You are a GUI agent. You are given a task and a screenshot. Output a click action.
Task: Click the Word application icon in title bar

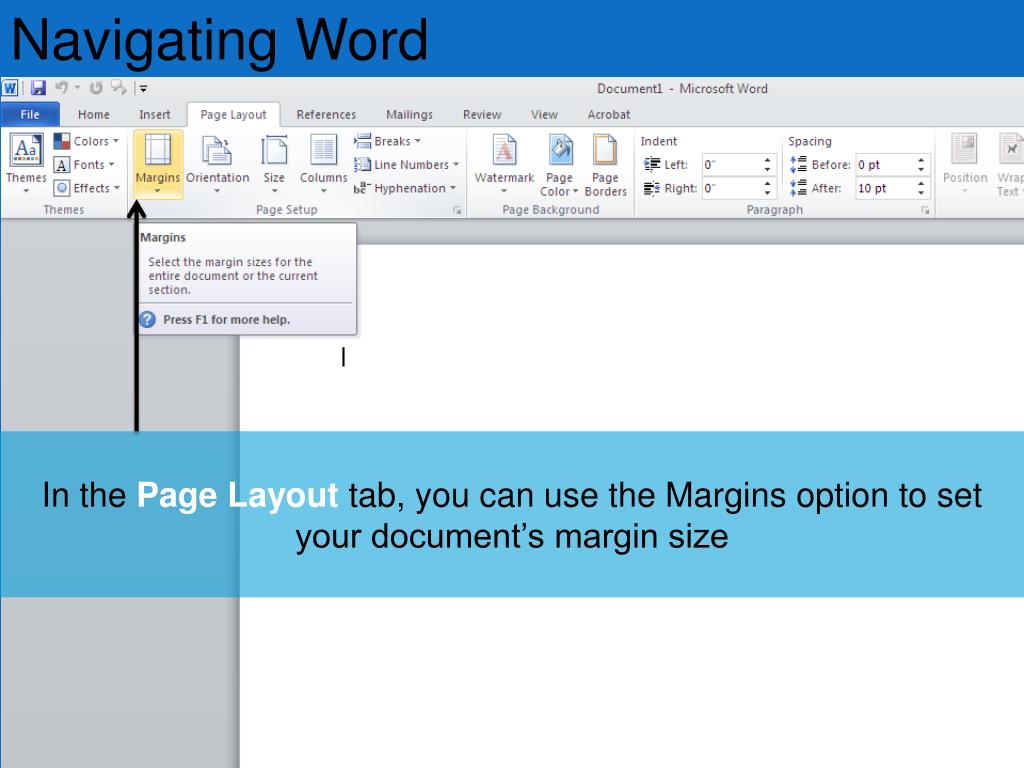coord(10,88)
